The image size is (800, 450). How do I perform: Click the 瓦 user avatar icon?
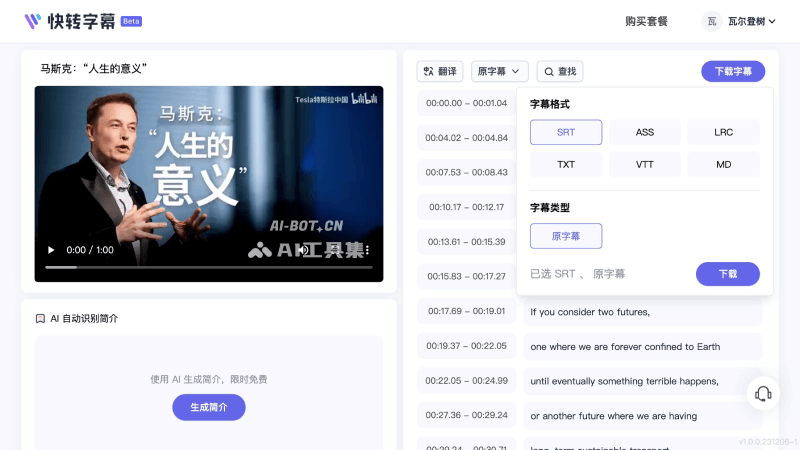point(711,21)
